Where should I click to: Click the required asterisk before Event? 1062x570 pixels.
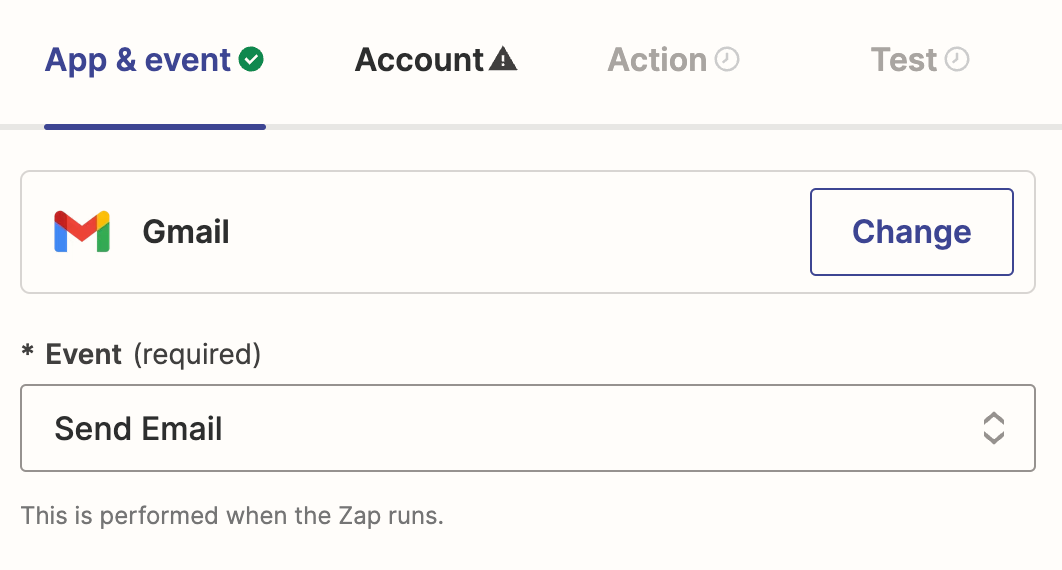28,354
